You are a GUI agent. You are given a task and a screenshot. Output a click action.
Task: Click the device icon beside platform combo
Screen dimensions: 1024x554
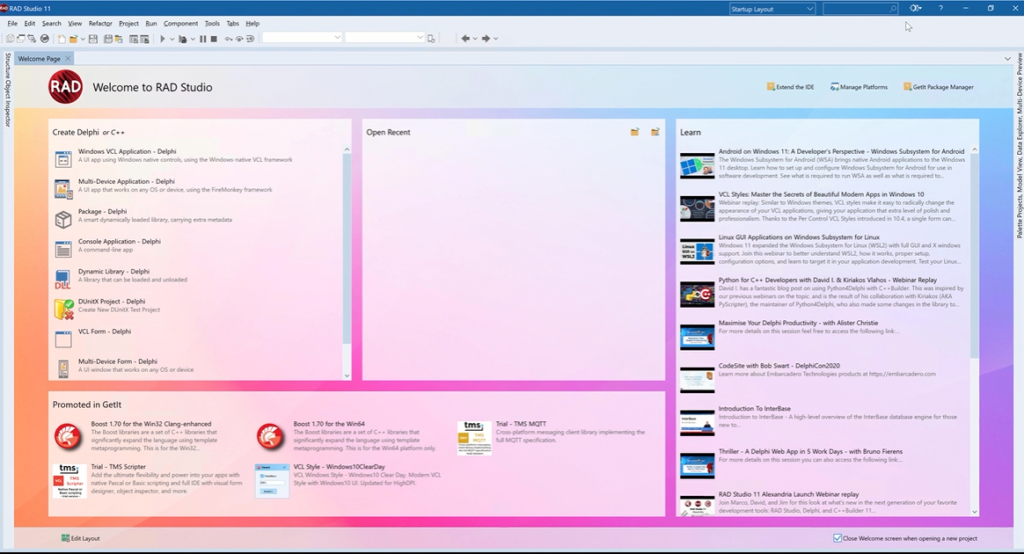(431, 39)
